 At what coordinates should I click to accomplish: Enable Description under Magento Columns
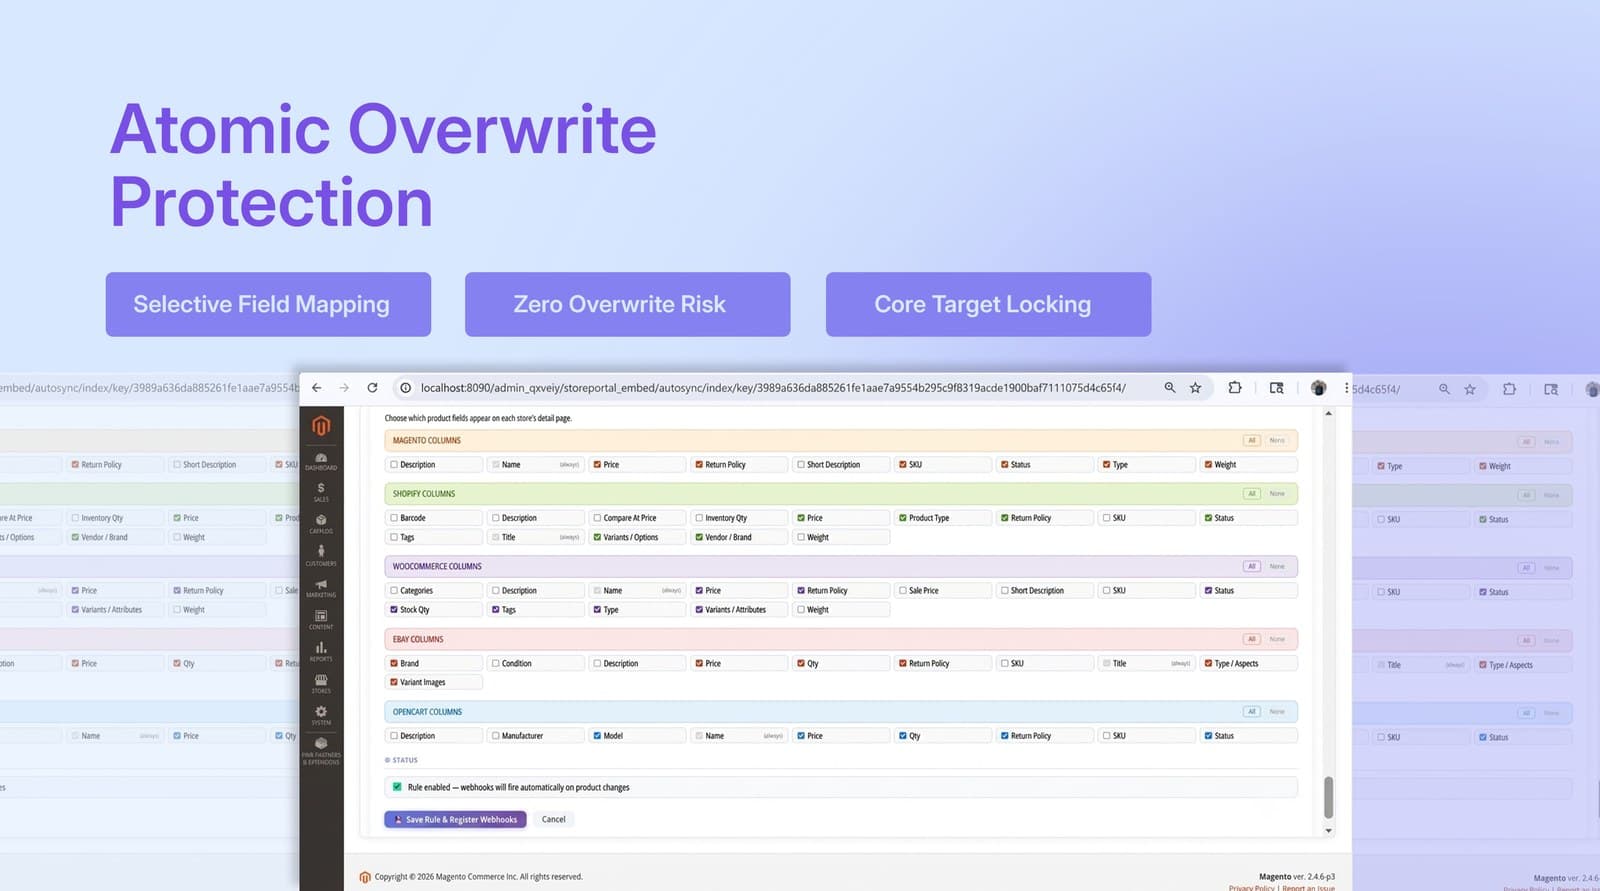(394, 465)
